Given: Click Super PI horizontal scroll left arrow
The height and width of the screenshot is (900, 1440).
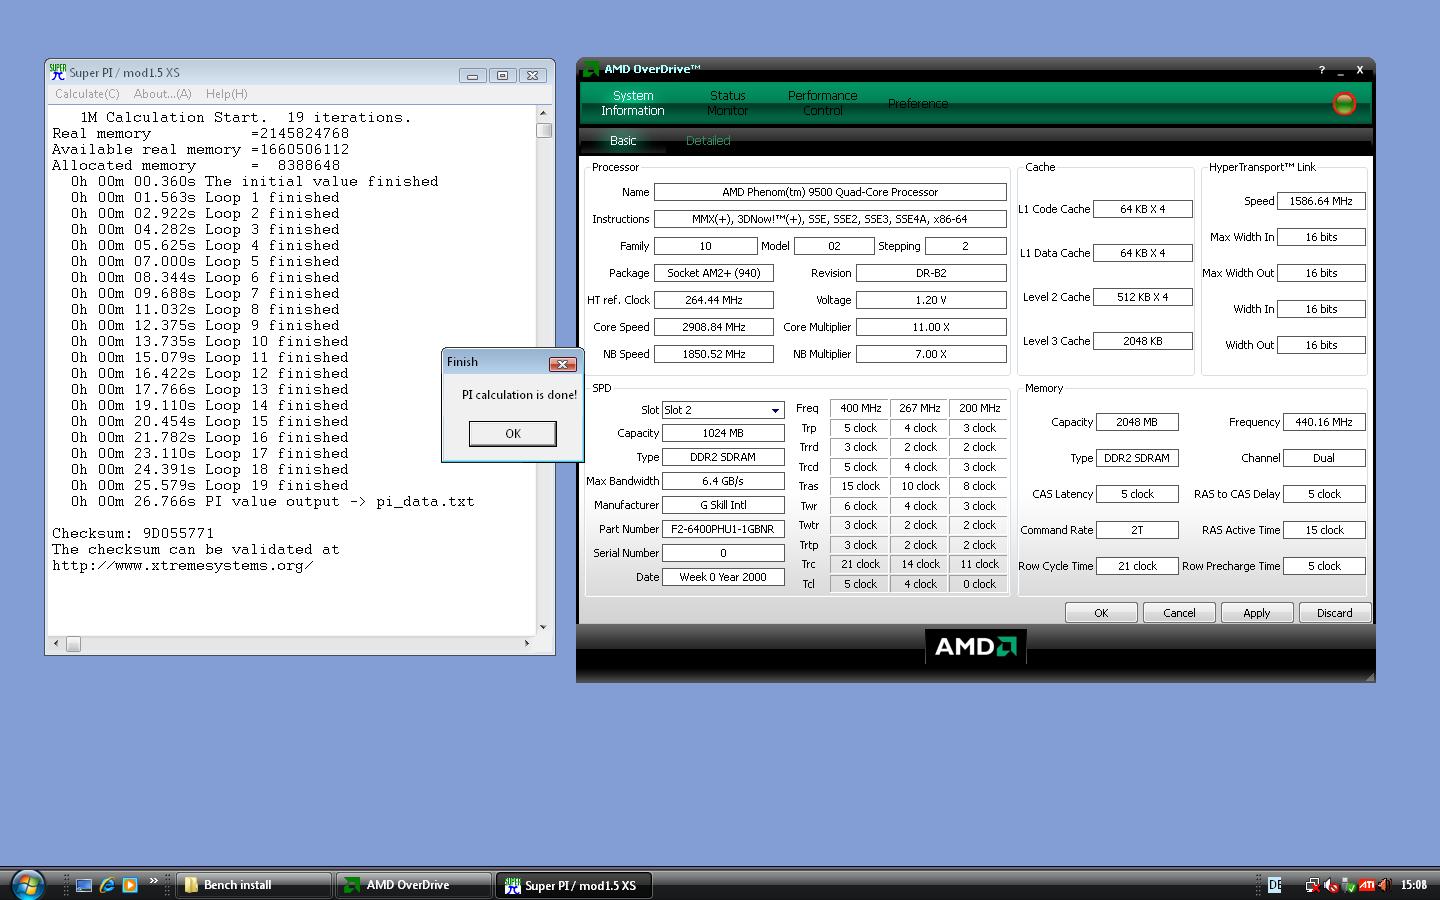Looking at the screenshot, I should click(x=56, y=644).
